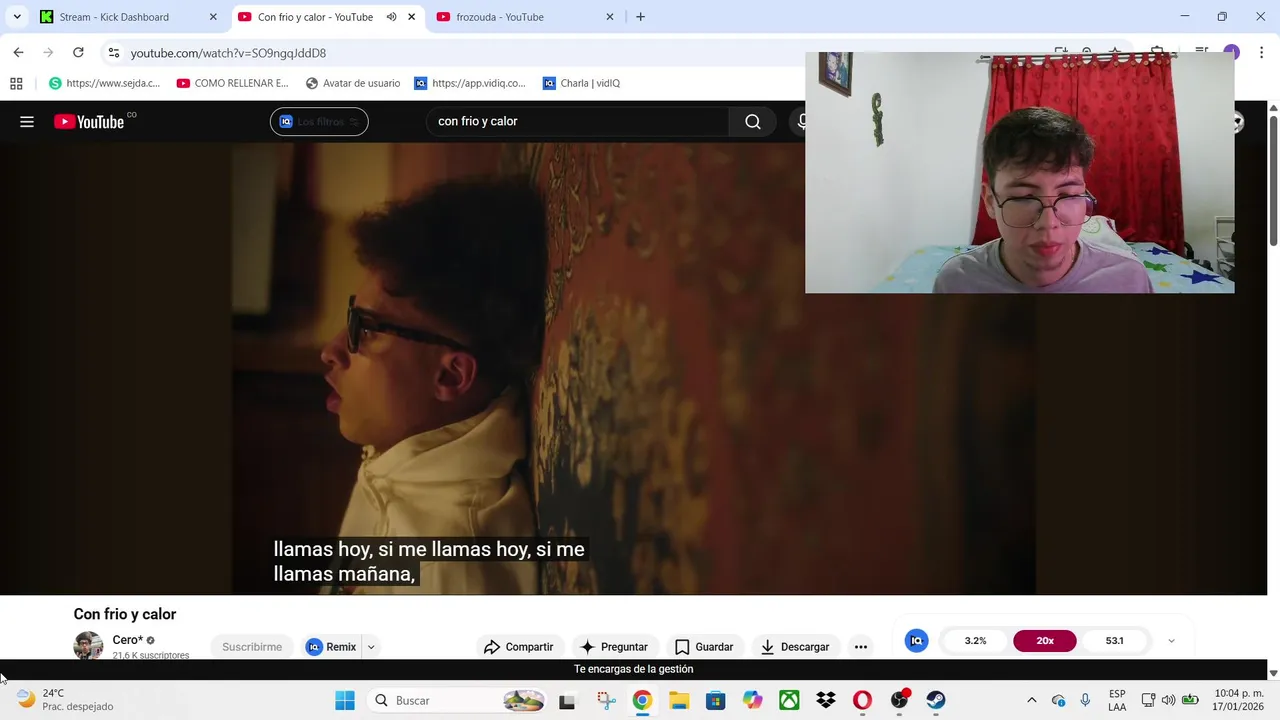
Task: Save video with Guardar button
Action: pyautogui.click(x=704, y=647)
